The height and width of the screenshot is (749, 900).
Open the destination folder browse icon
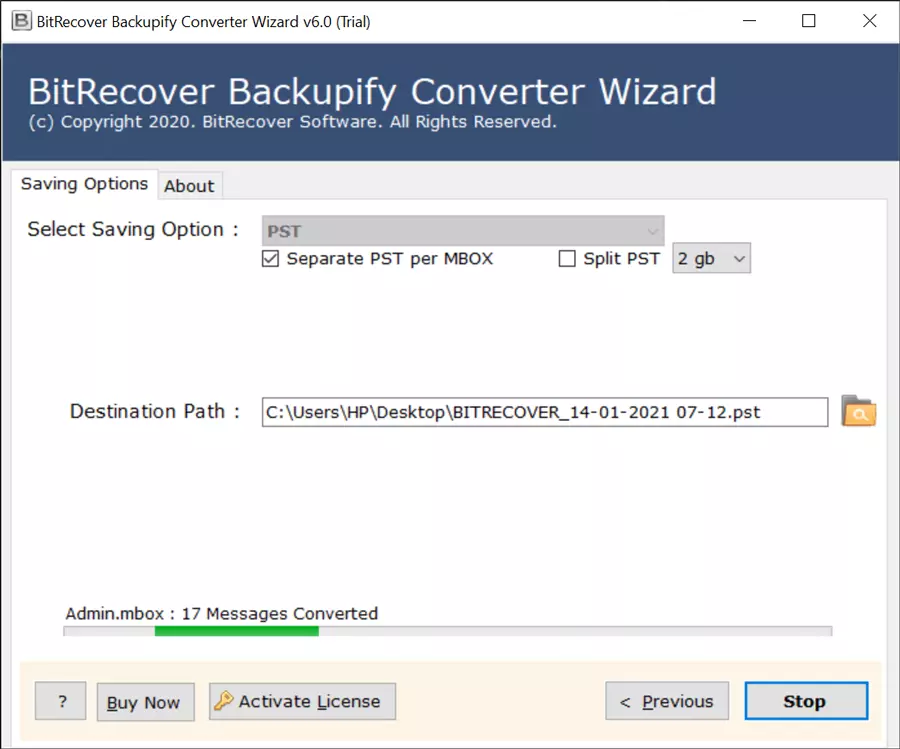[x=858, y=411]
